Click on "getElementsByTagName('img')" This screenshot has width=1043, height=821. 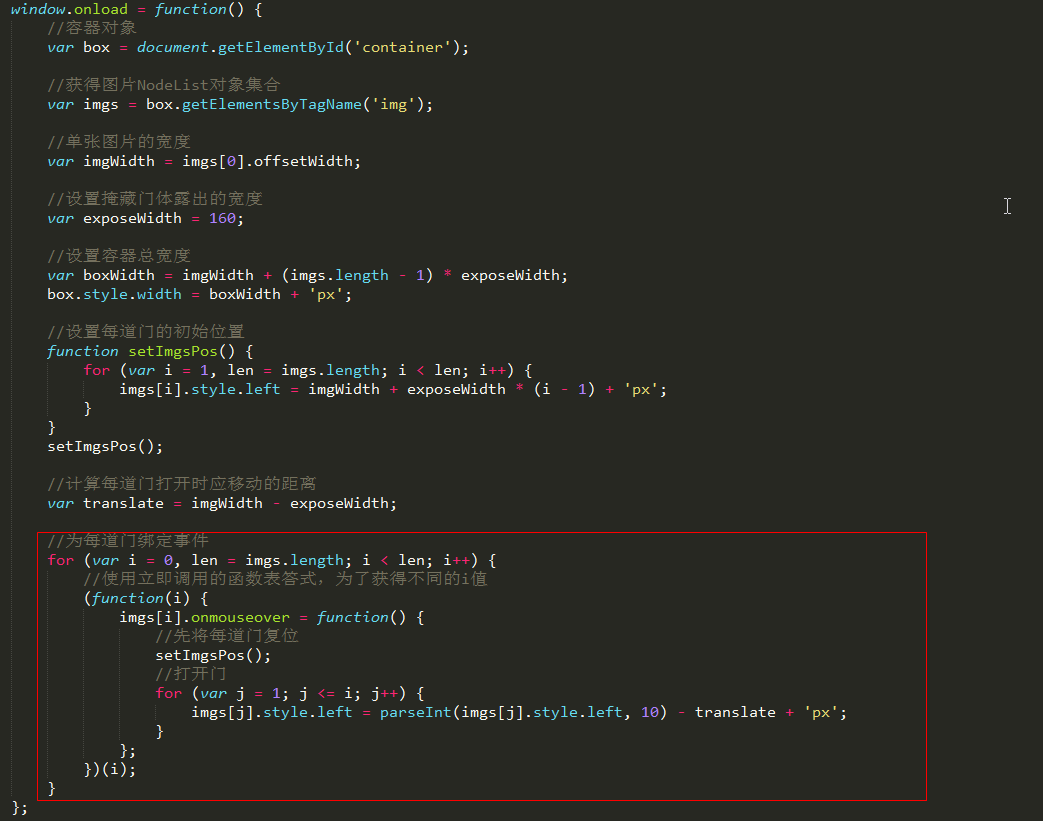pyautogui.click(x=303, y=104)
